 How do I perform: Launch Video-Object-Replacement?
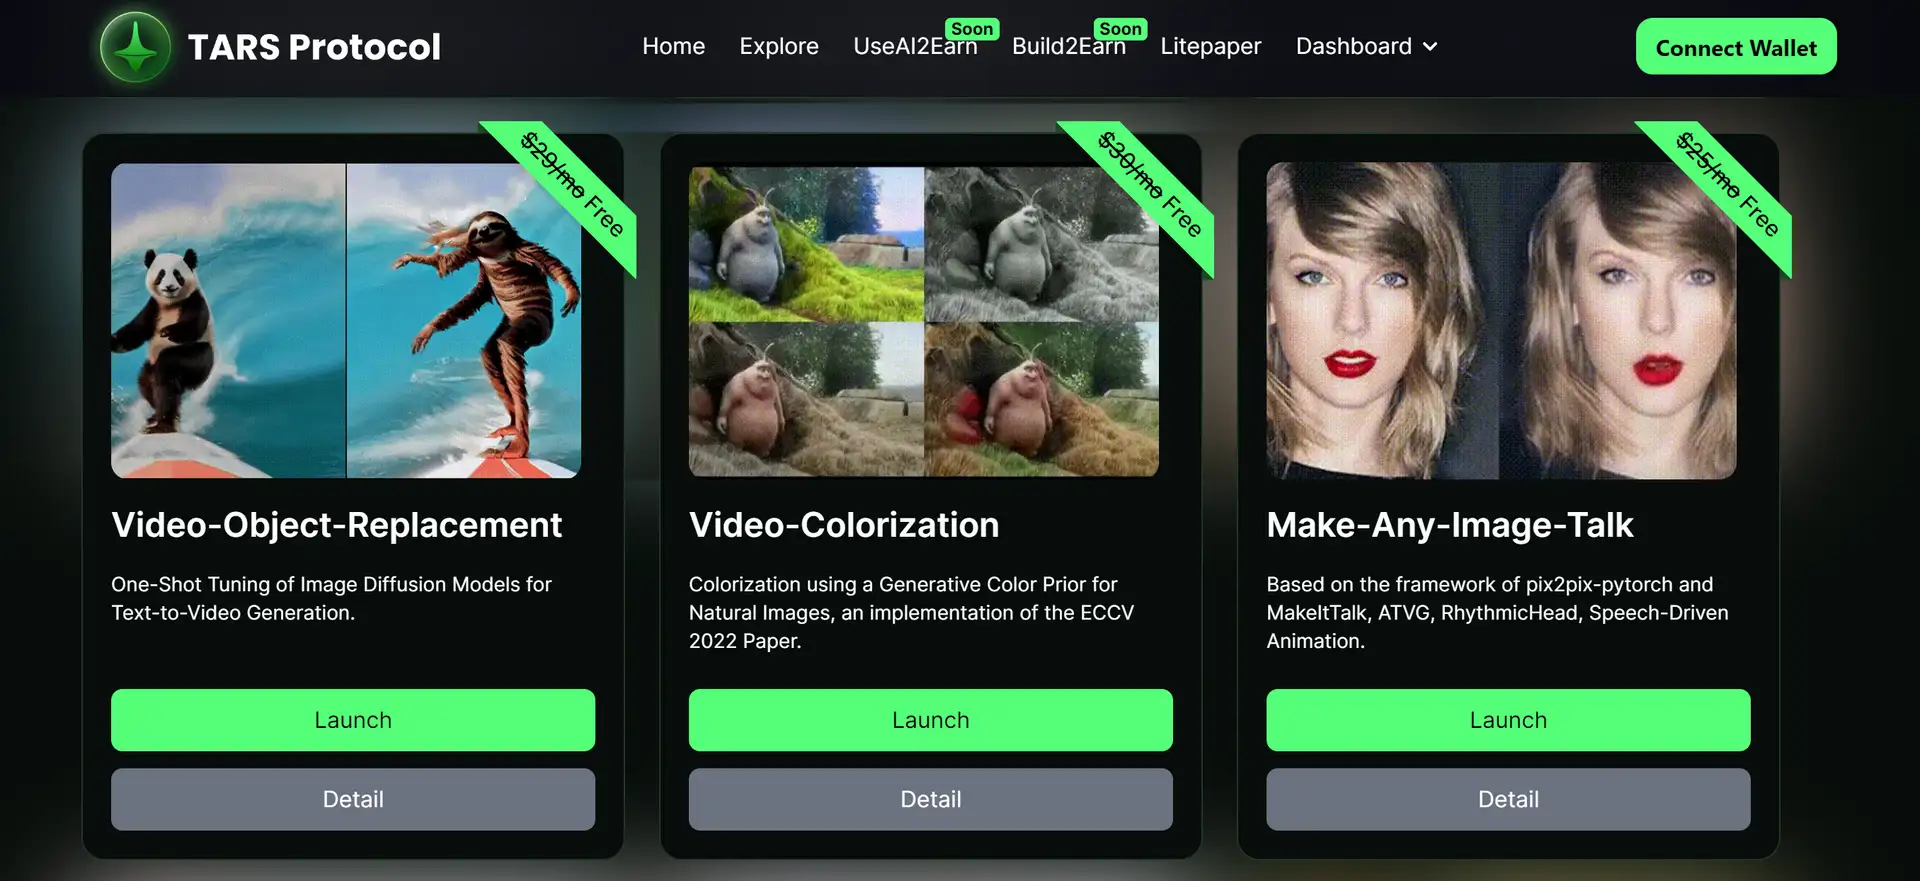(x=352, y=720)
